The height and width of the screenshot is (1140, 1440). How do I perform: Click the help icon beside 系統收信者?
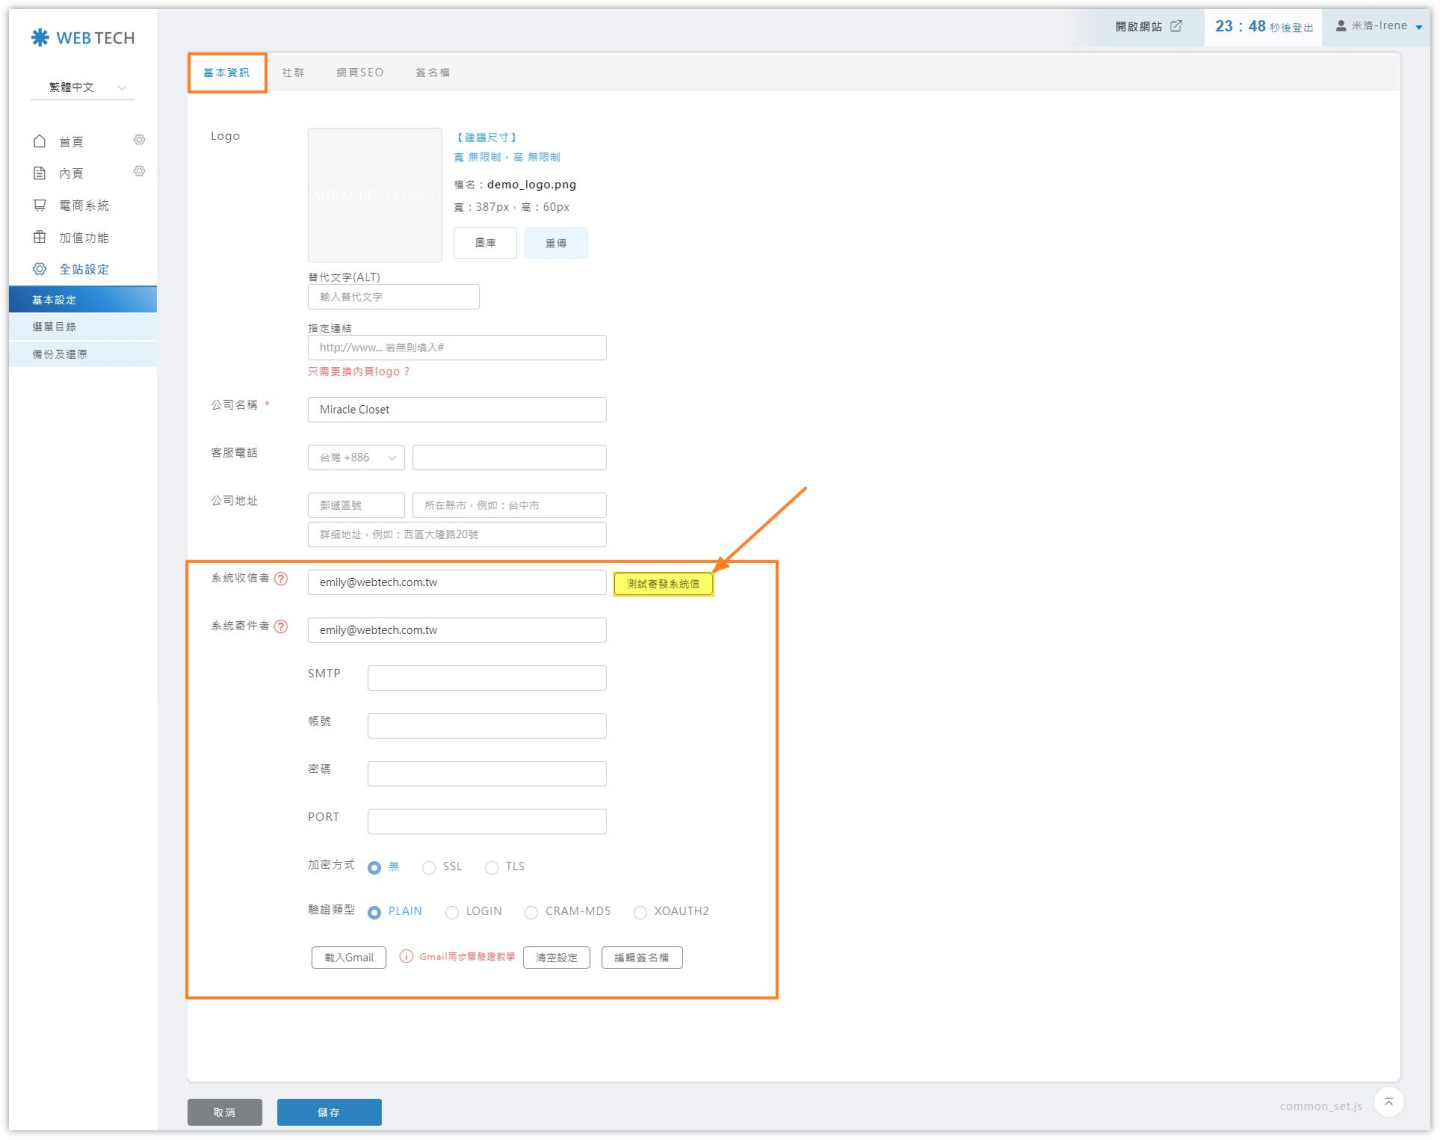pyautogui.click(x=281, y=579)
